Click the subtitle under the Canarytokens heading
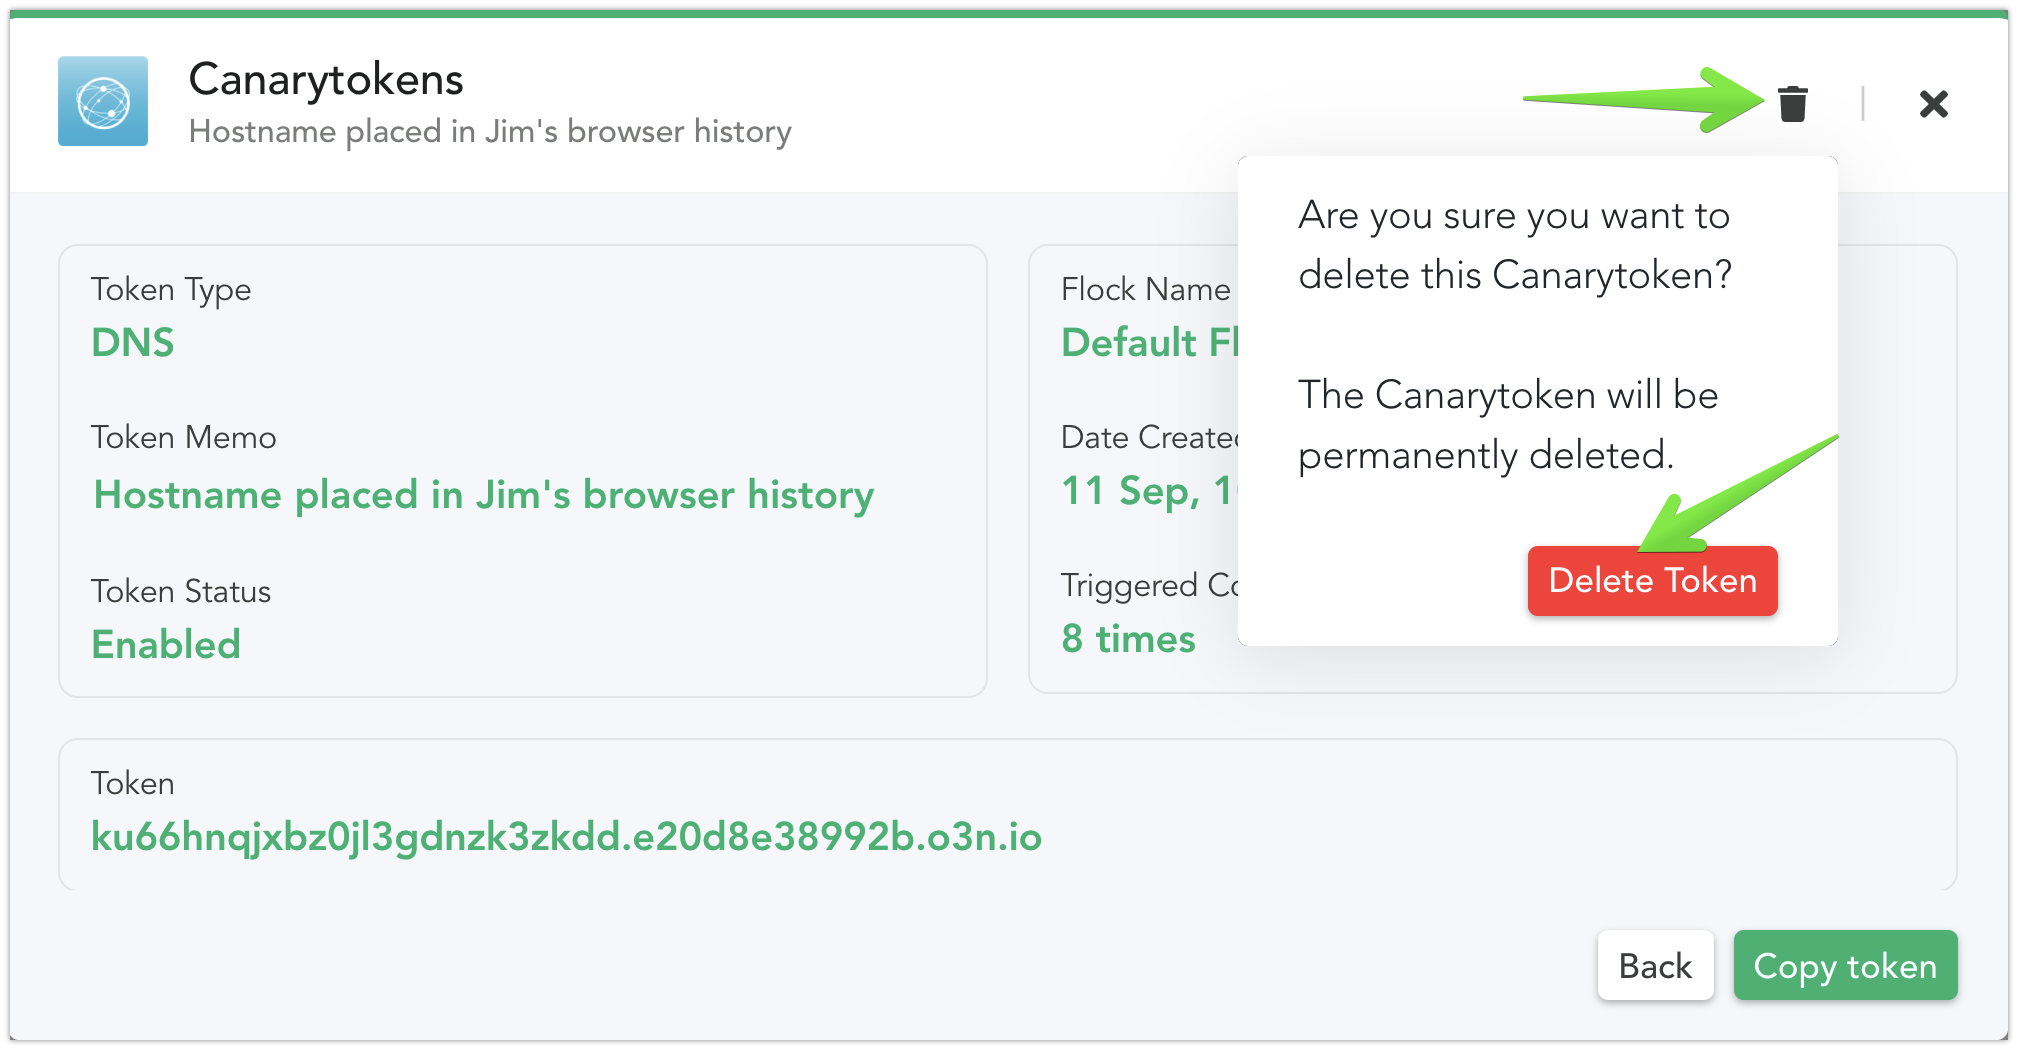The width and height of the screenshot is (2018, 1050). [x=490, y=132]
